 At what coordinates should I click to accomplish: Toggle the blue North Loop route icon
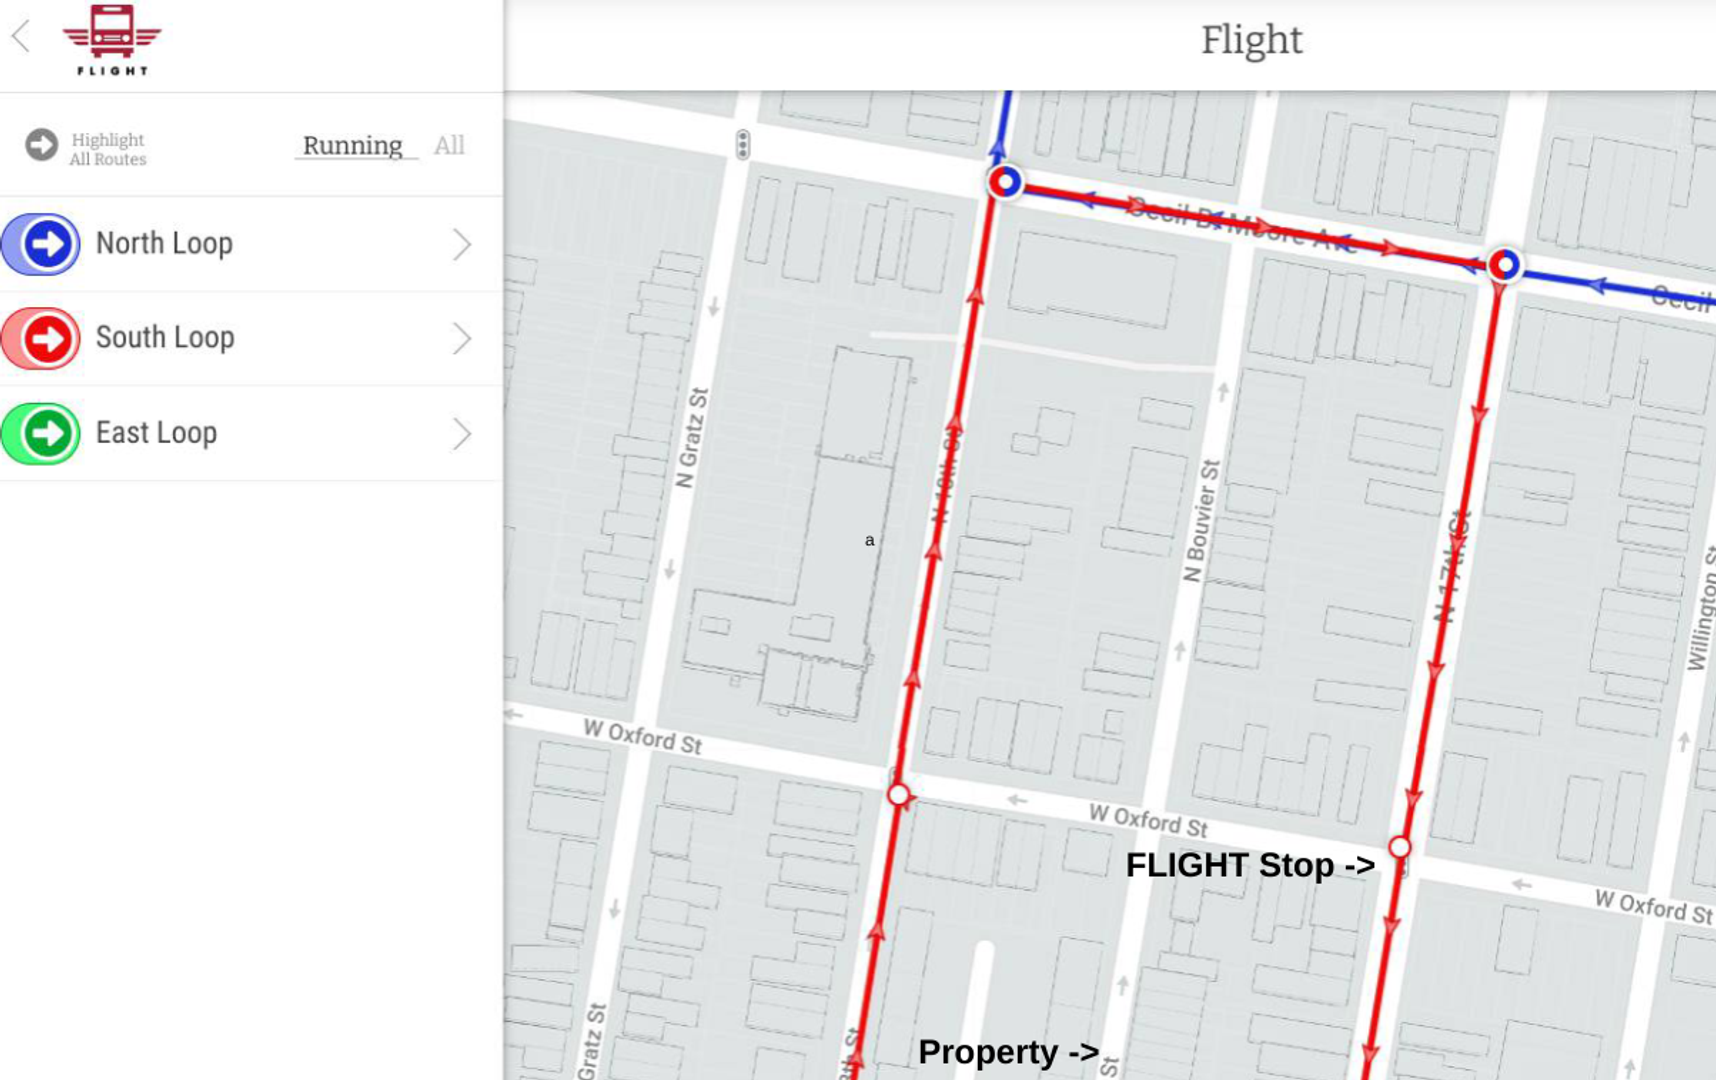pyautogui.click(x=43, y=244)
